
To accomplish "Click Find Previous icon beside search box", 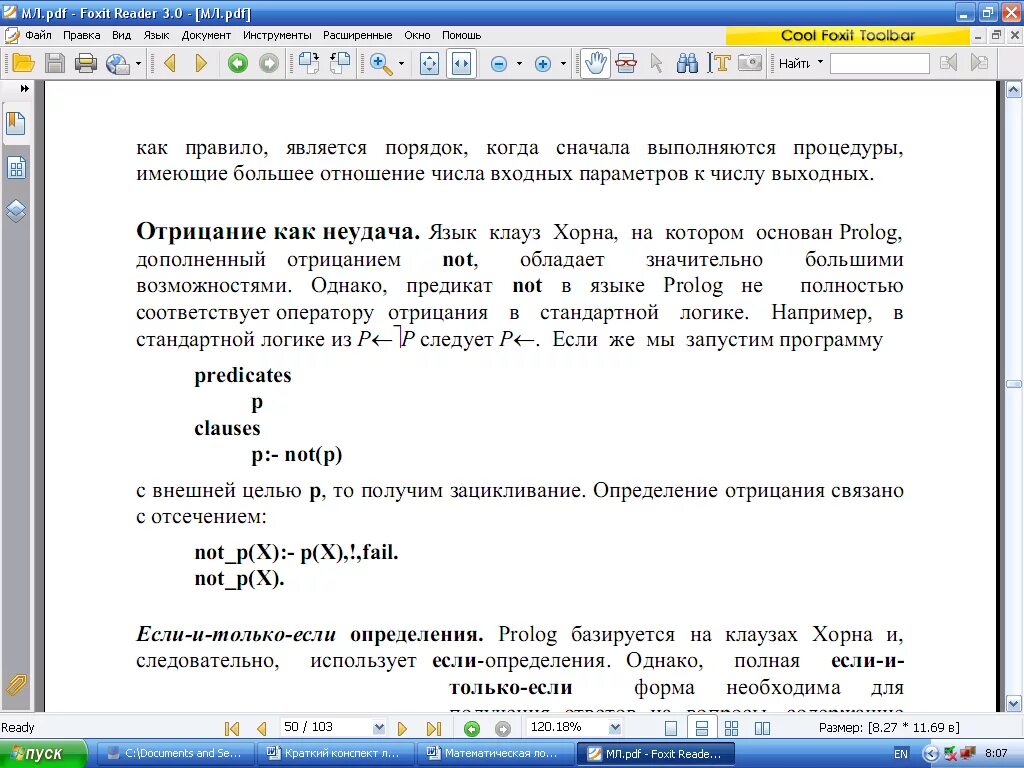I will pyautogui.click(x=948, y=63).
